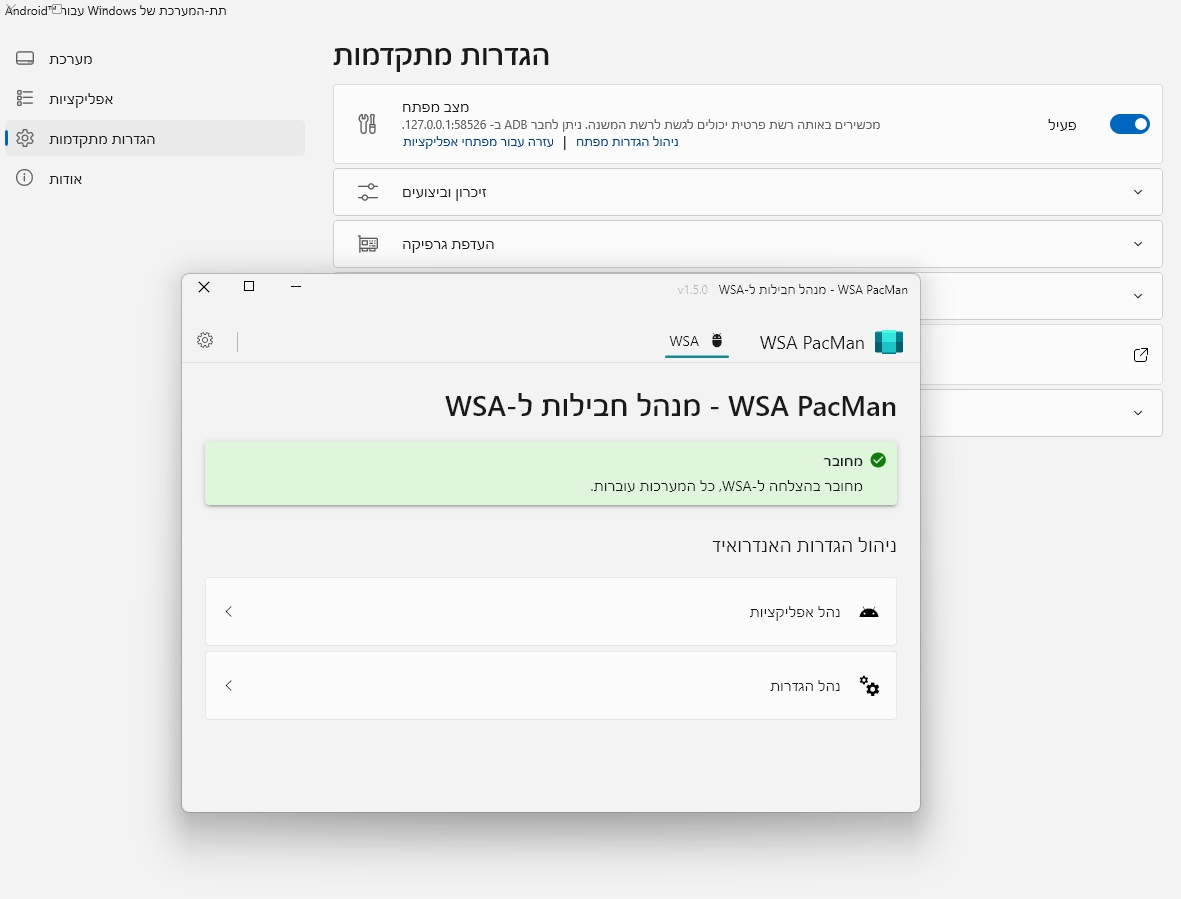Click the chevron on the נהל אפליקציות row
The width and height of the screenshot is (1181, 899).
coord(229,611)
